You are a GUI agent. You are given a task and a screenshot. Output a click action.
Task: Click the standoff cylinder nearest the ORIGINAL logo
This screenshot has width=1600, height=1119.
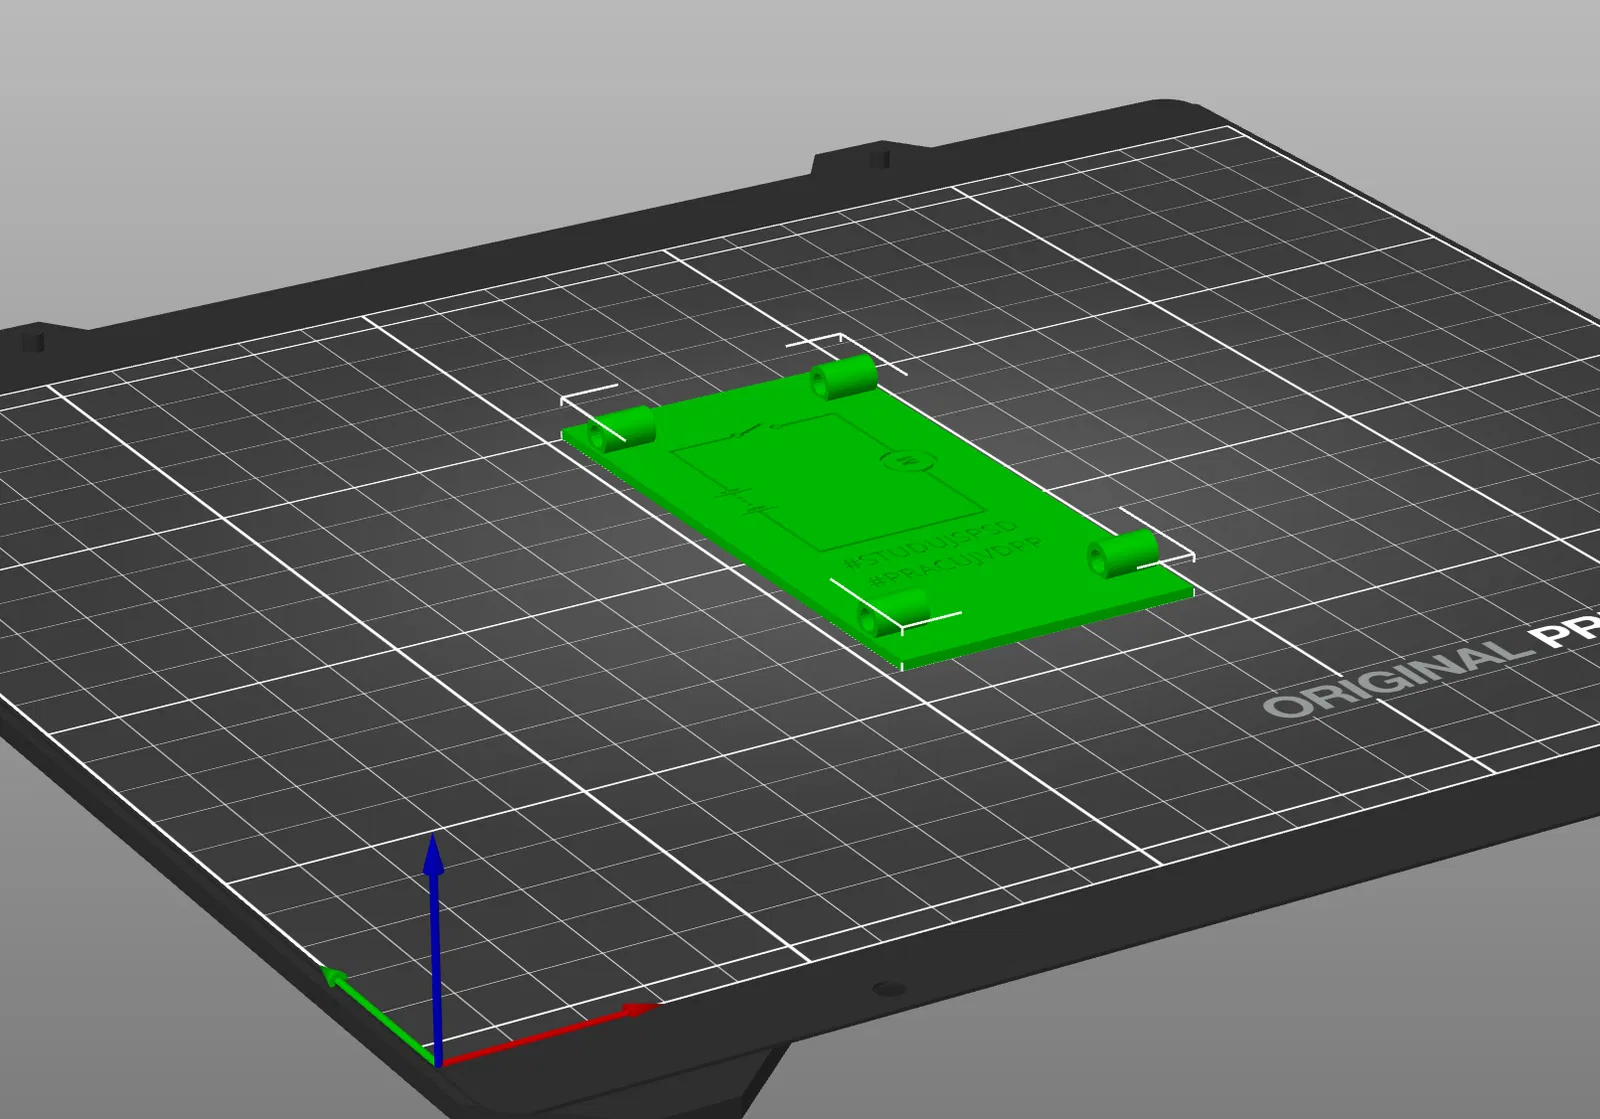coord(1123,553)
